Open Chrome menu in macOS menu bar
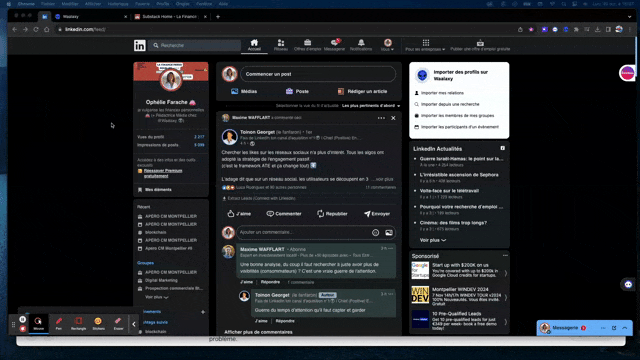 [x=26, y=4]
